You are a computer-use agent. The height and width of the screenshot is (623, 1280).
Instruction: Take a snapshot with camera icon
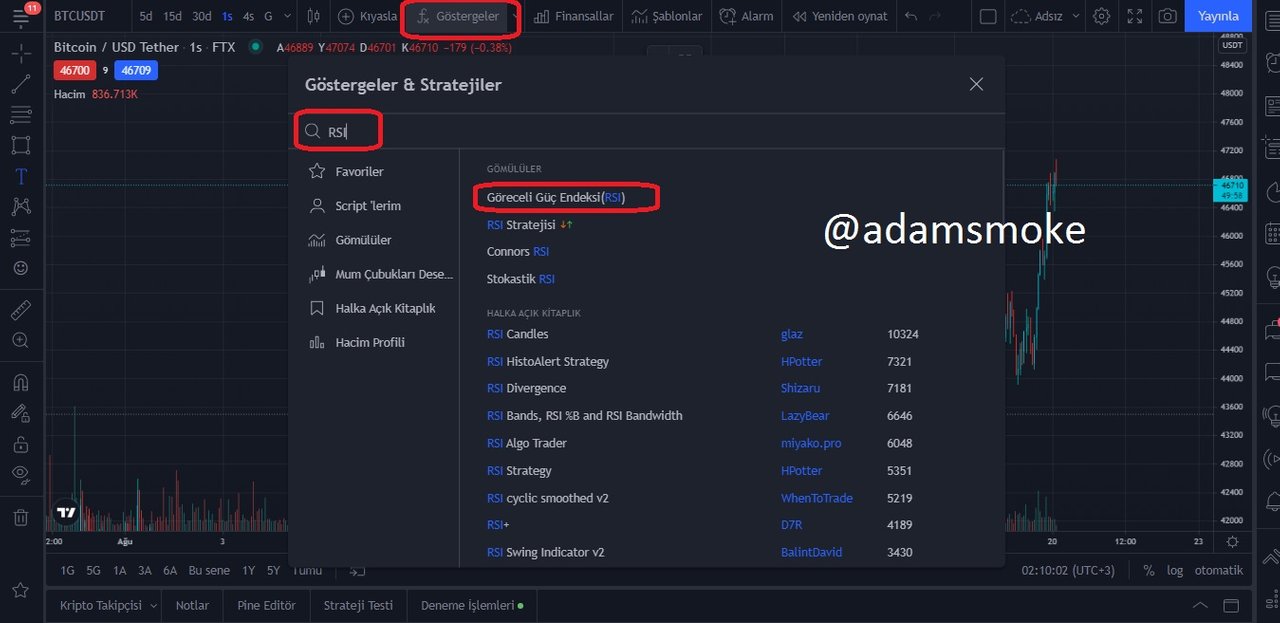pyautogui.click(x=1167, y=16)
